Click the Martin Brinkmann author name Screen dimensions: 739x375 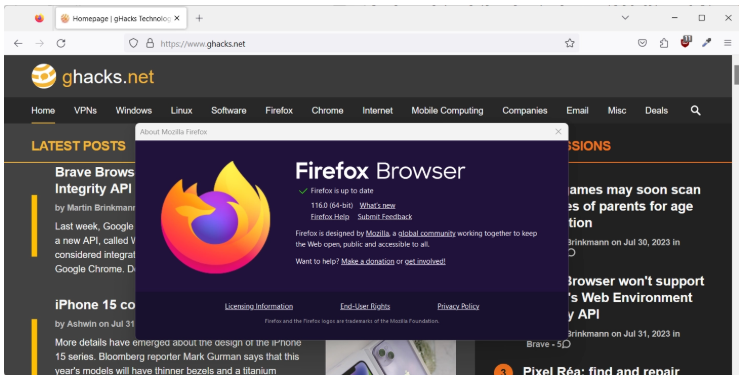coord(101,208)
